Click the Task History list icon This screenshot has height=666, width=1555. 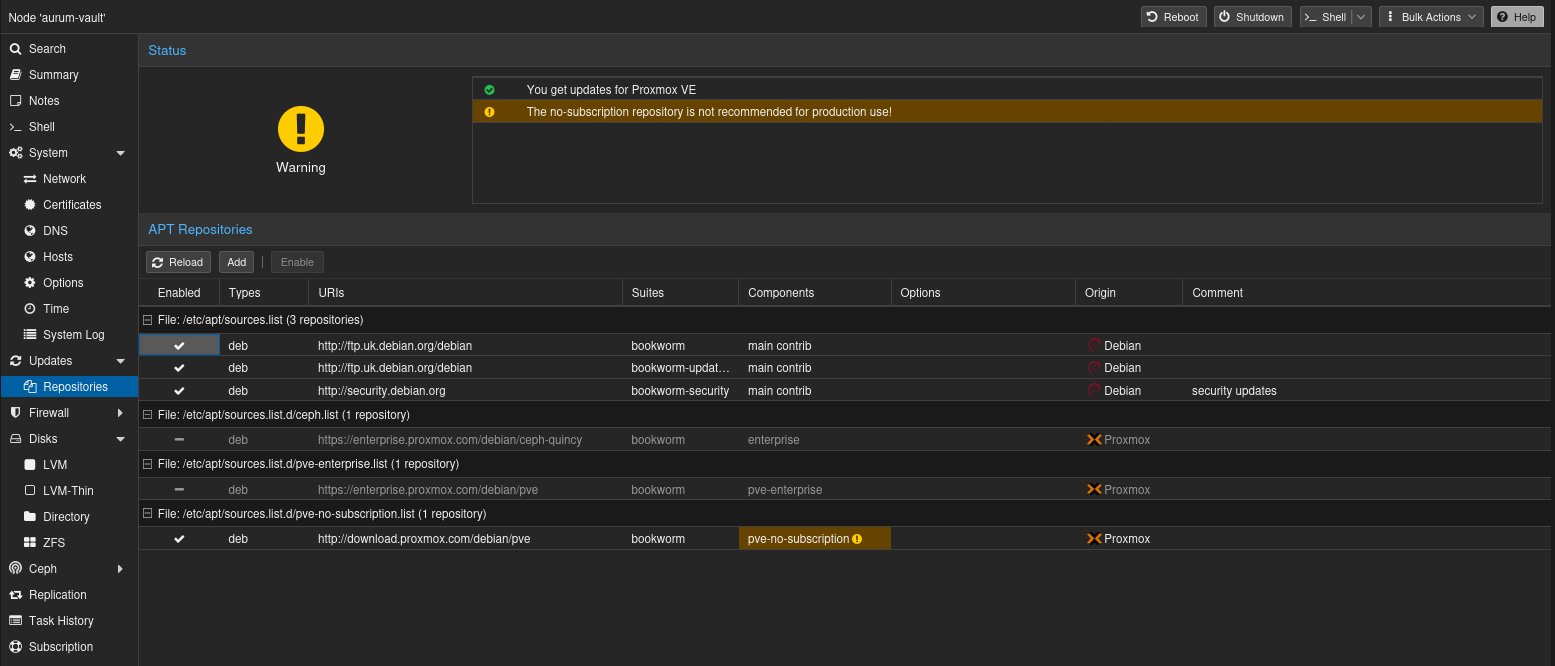15,621
